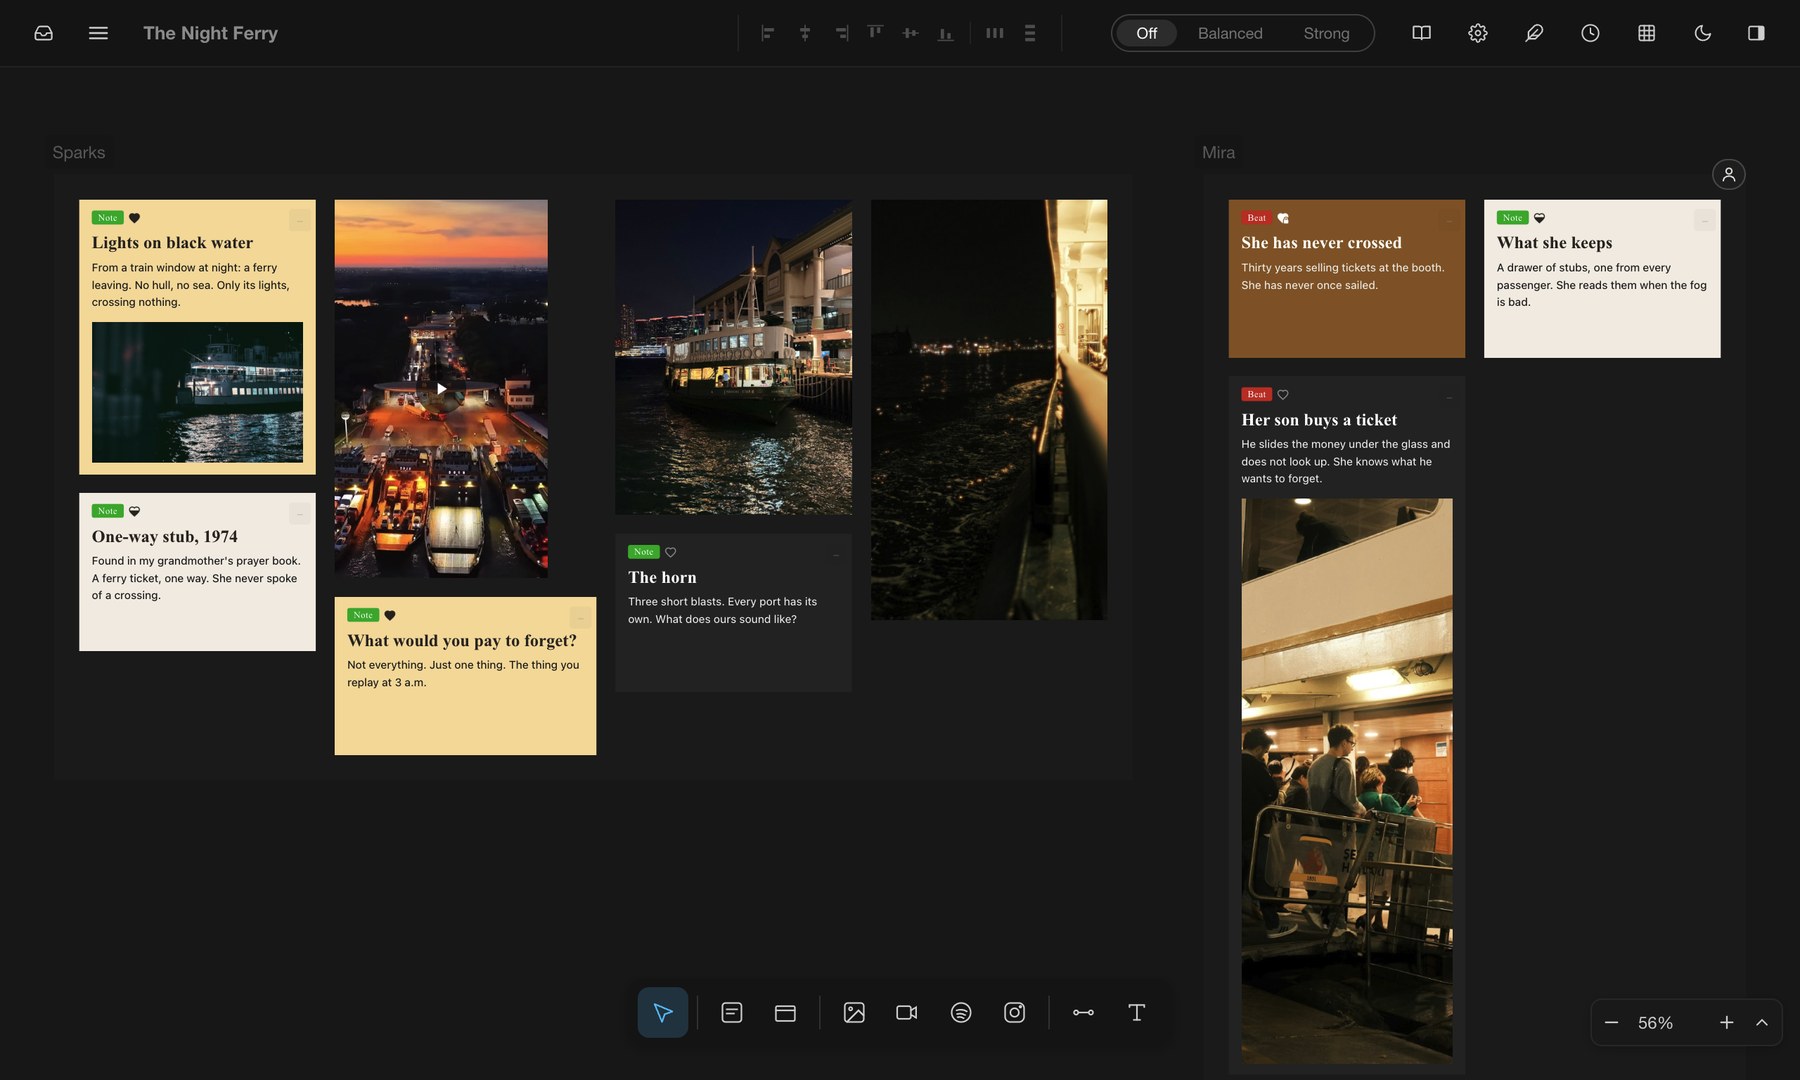Zoom out with minus button
Viewport: 1800px width, 1080px height.
click(x=1611, y=1022)
